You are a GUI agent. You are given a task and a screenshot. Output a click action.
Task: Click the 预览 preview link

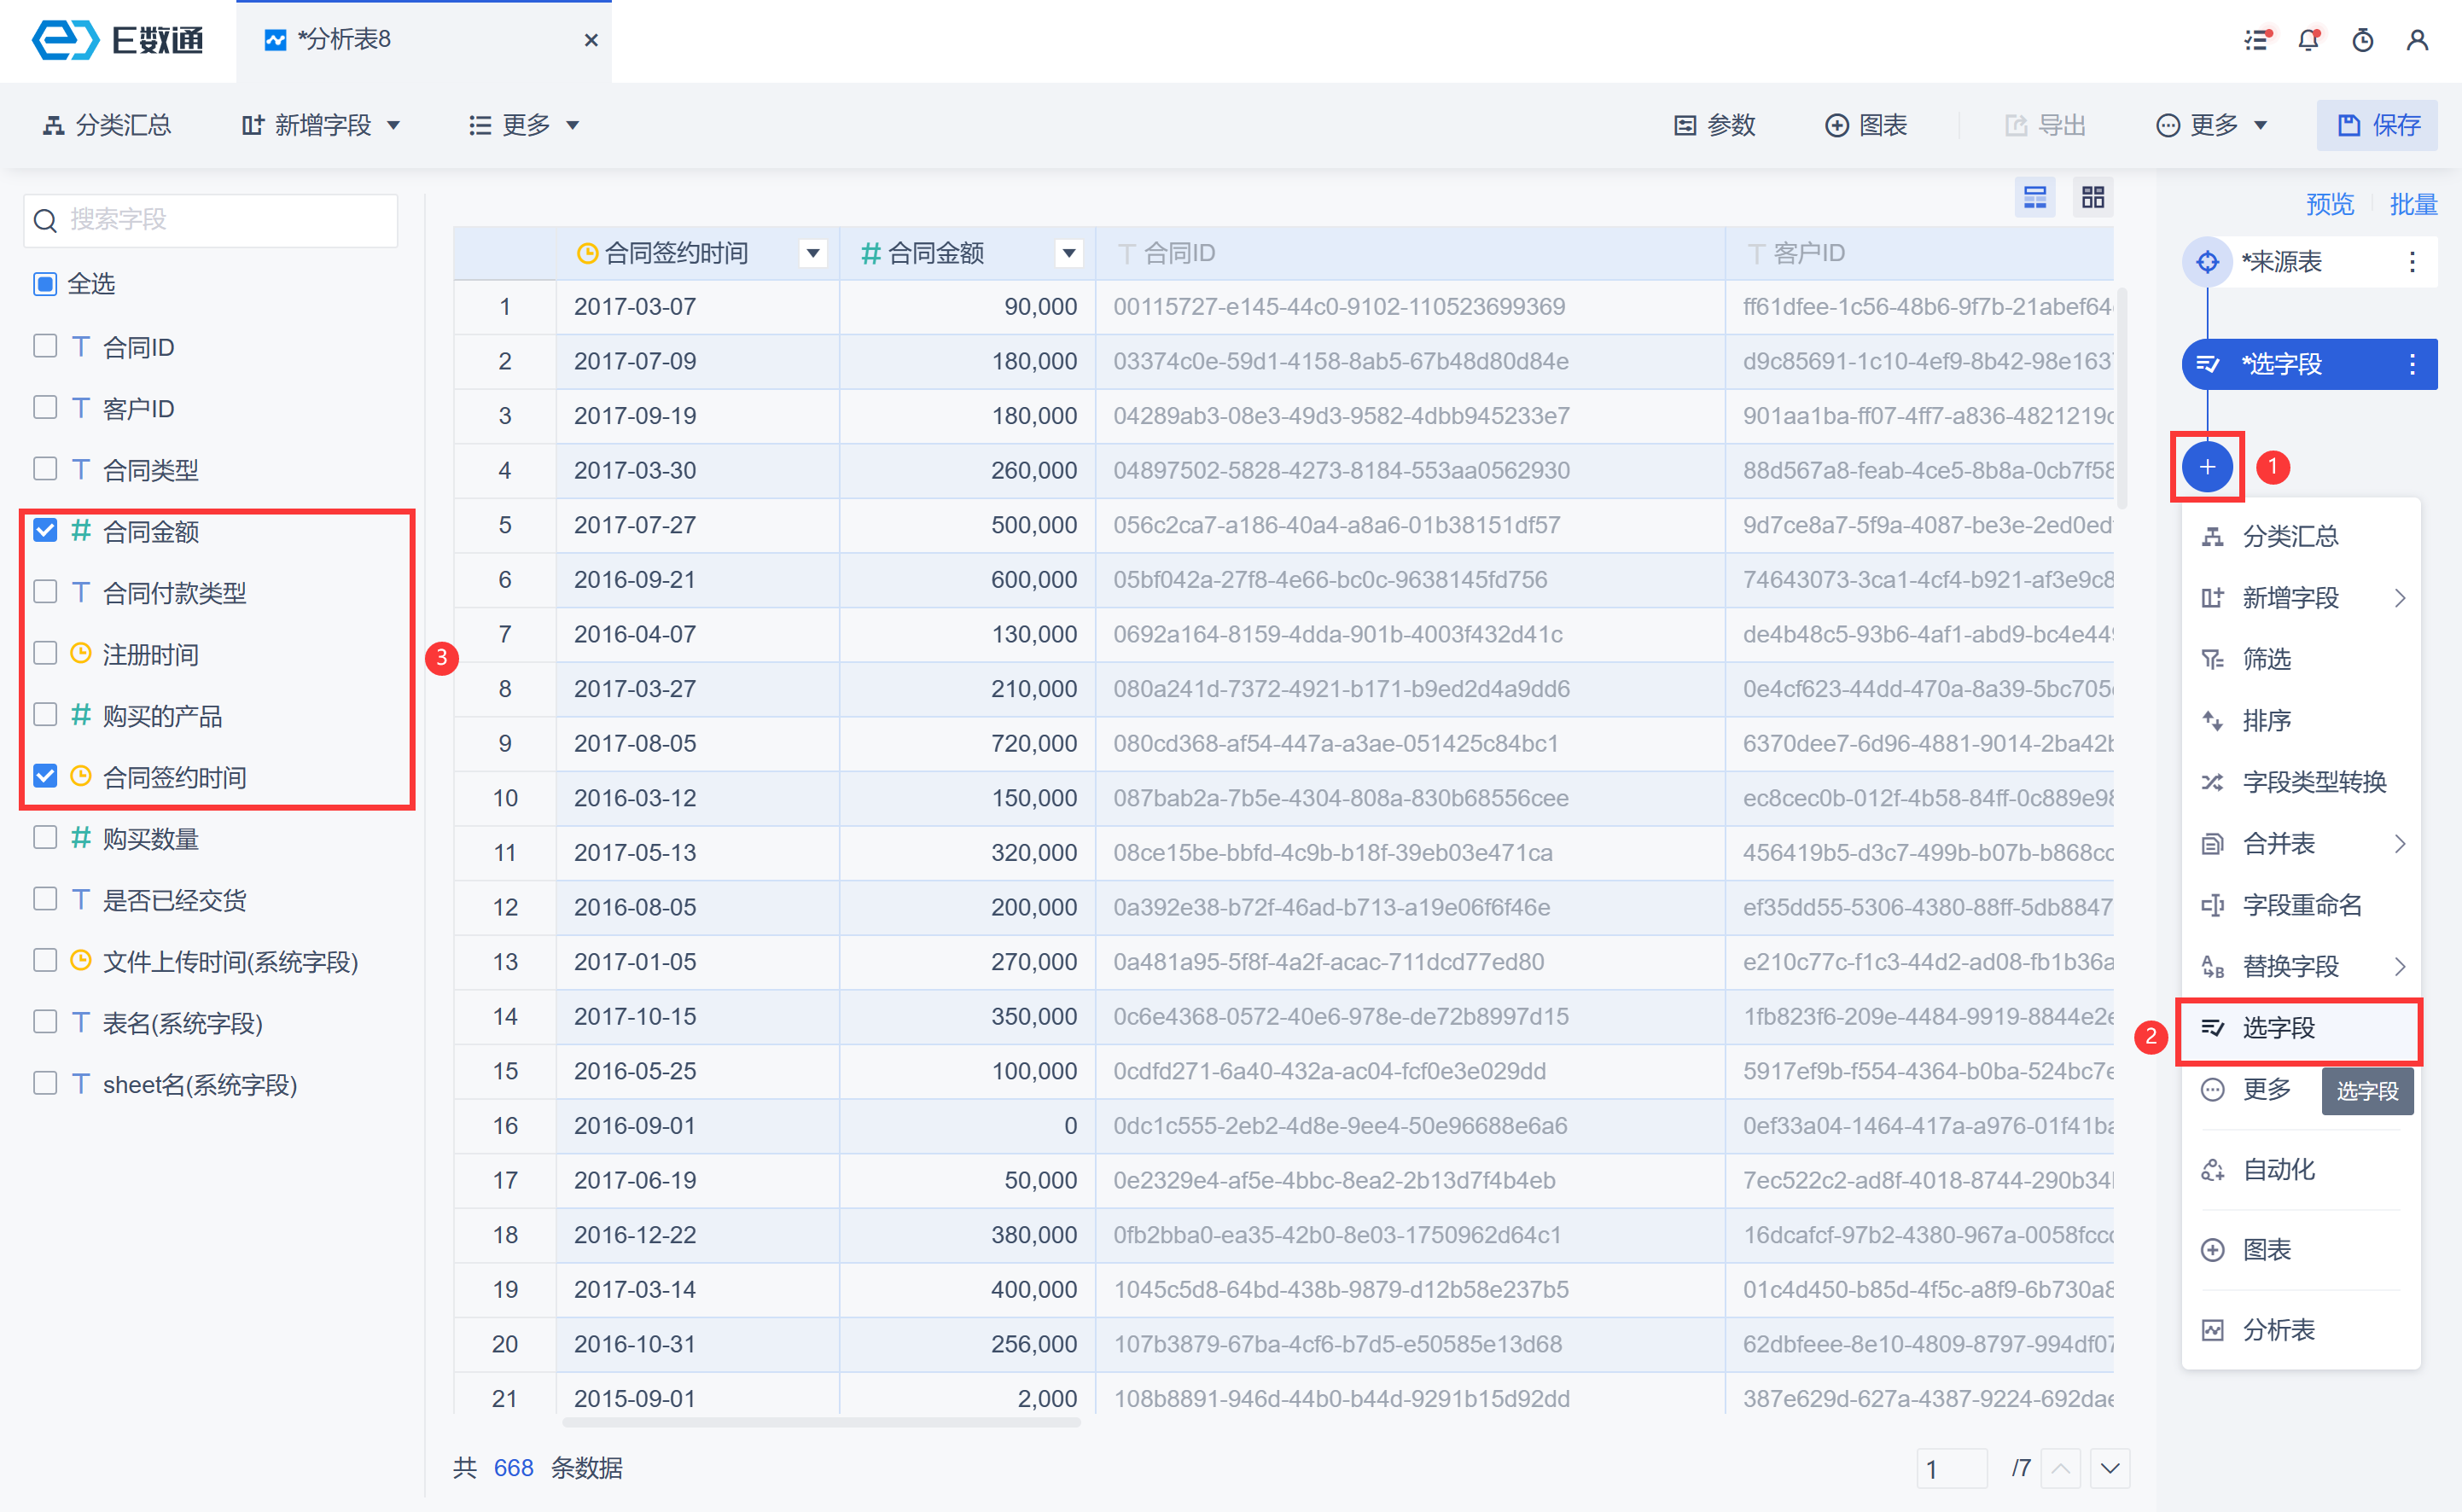[x=2329, y=204]
